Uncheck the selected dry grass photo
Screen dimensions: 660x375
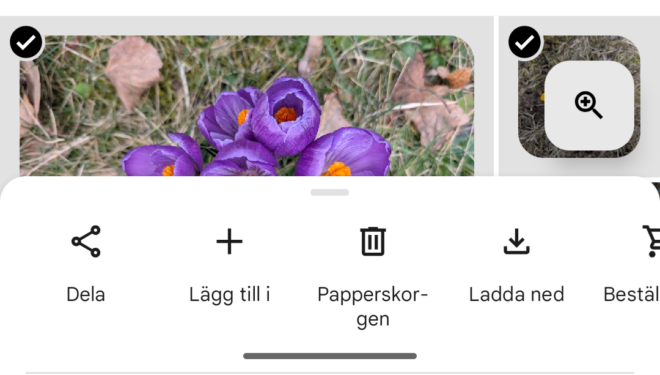tap(524, 42)
